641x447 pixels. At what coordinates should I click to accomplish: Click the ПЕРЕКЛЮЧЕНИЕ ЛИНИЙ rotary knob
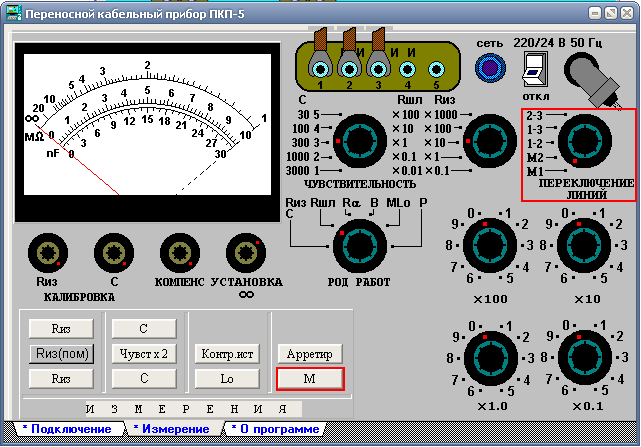[x=585, y=141]
